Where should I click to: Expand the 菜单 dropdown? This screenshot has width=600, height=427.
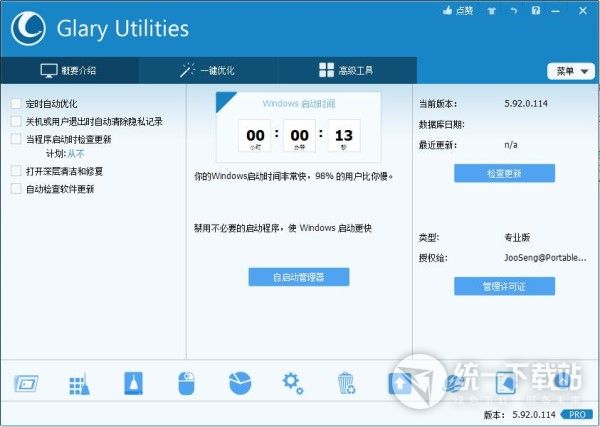pos(571,71)
